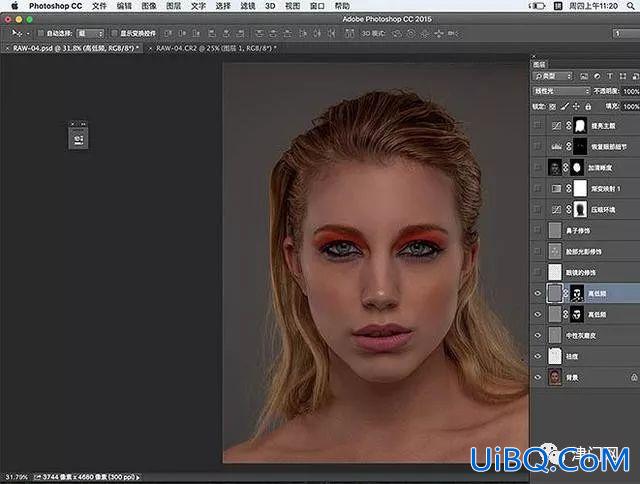Enable the 显示变换控件 checkbox

pyautogui.click(x=114, y=33)
